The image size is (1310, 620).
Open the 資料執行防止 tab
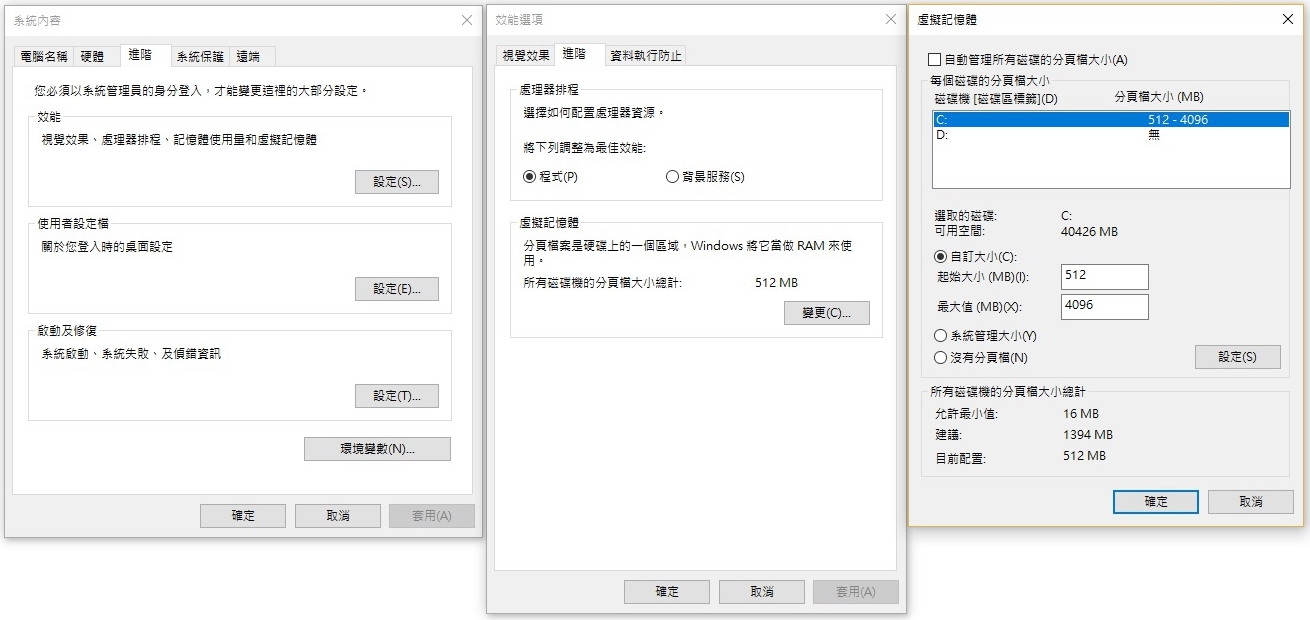(646, 56)
